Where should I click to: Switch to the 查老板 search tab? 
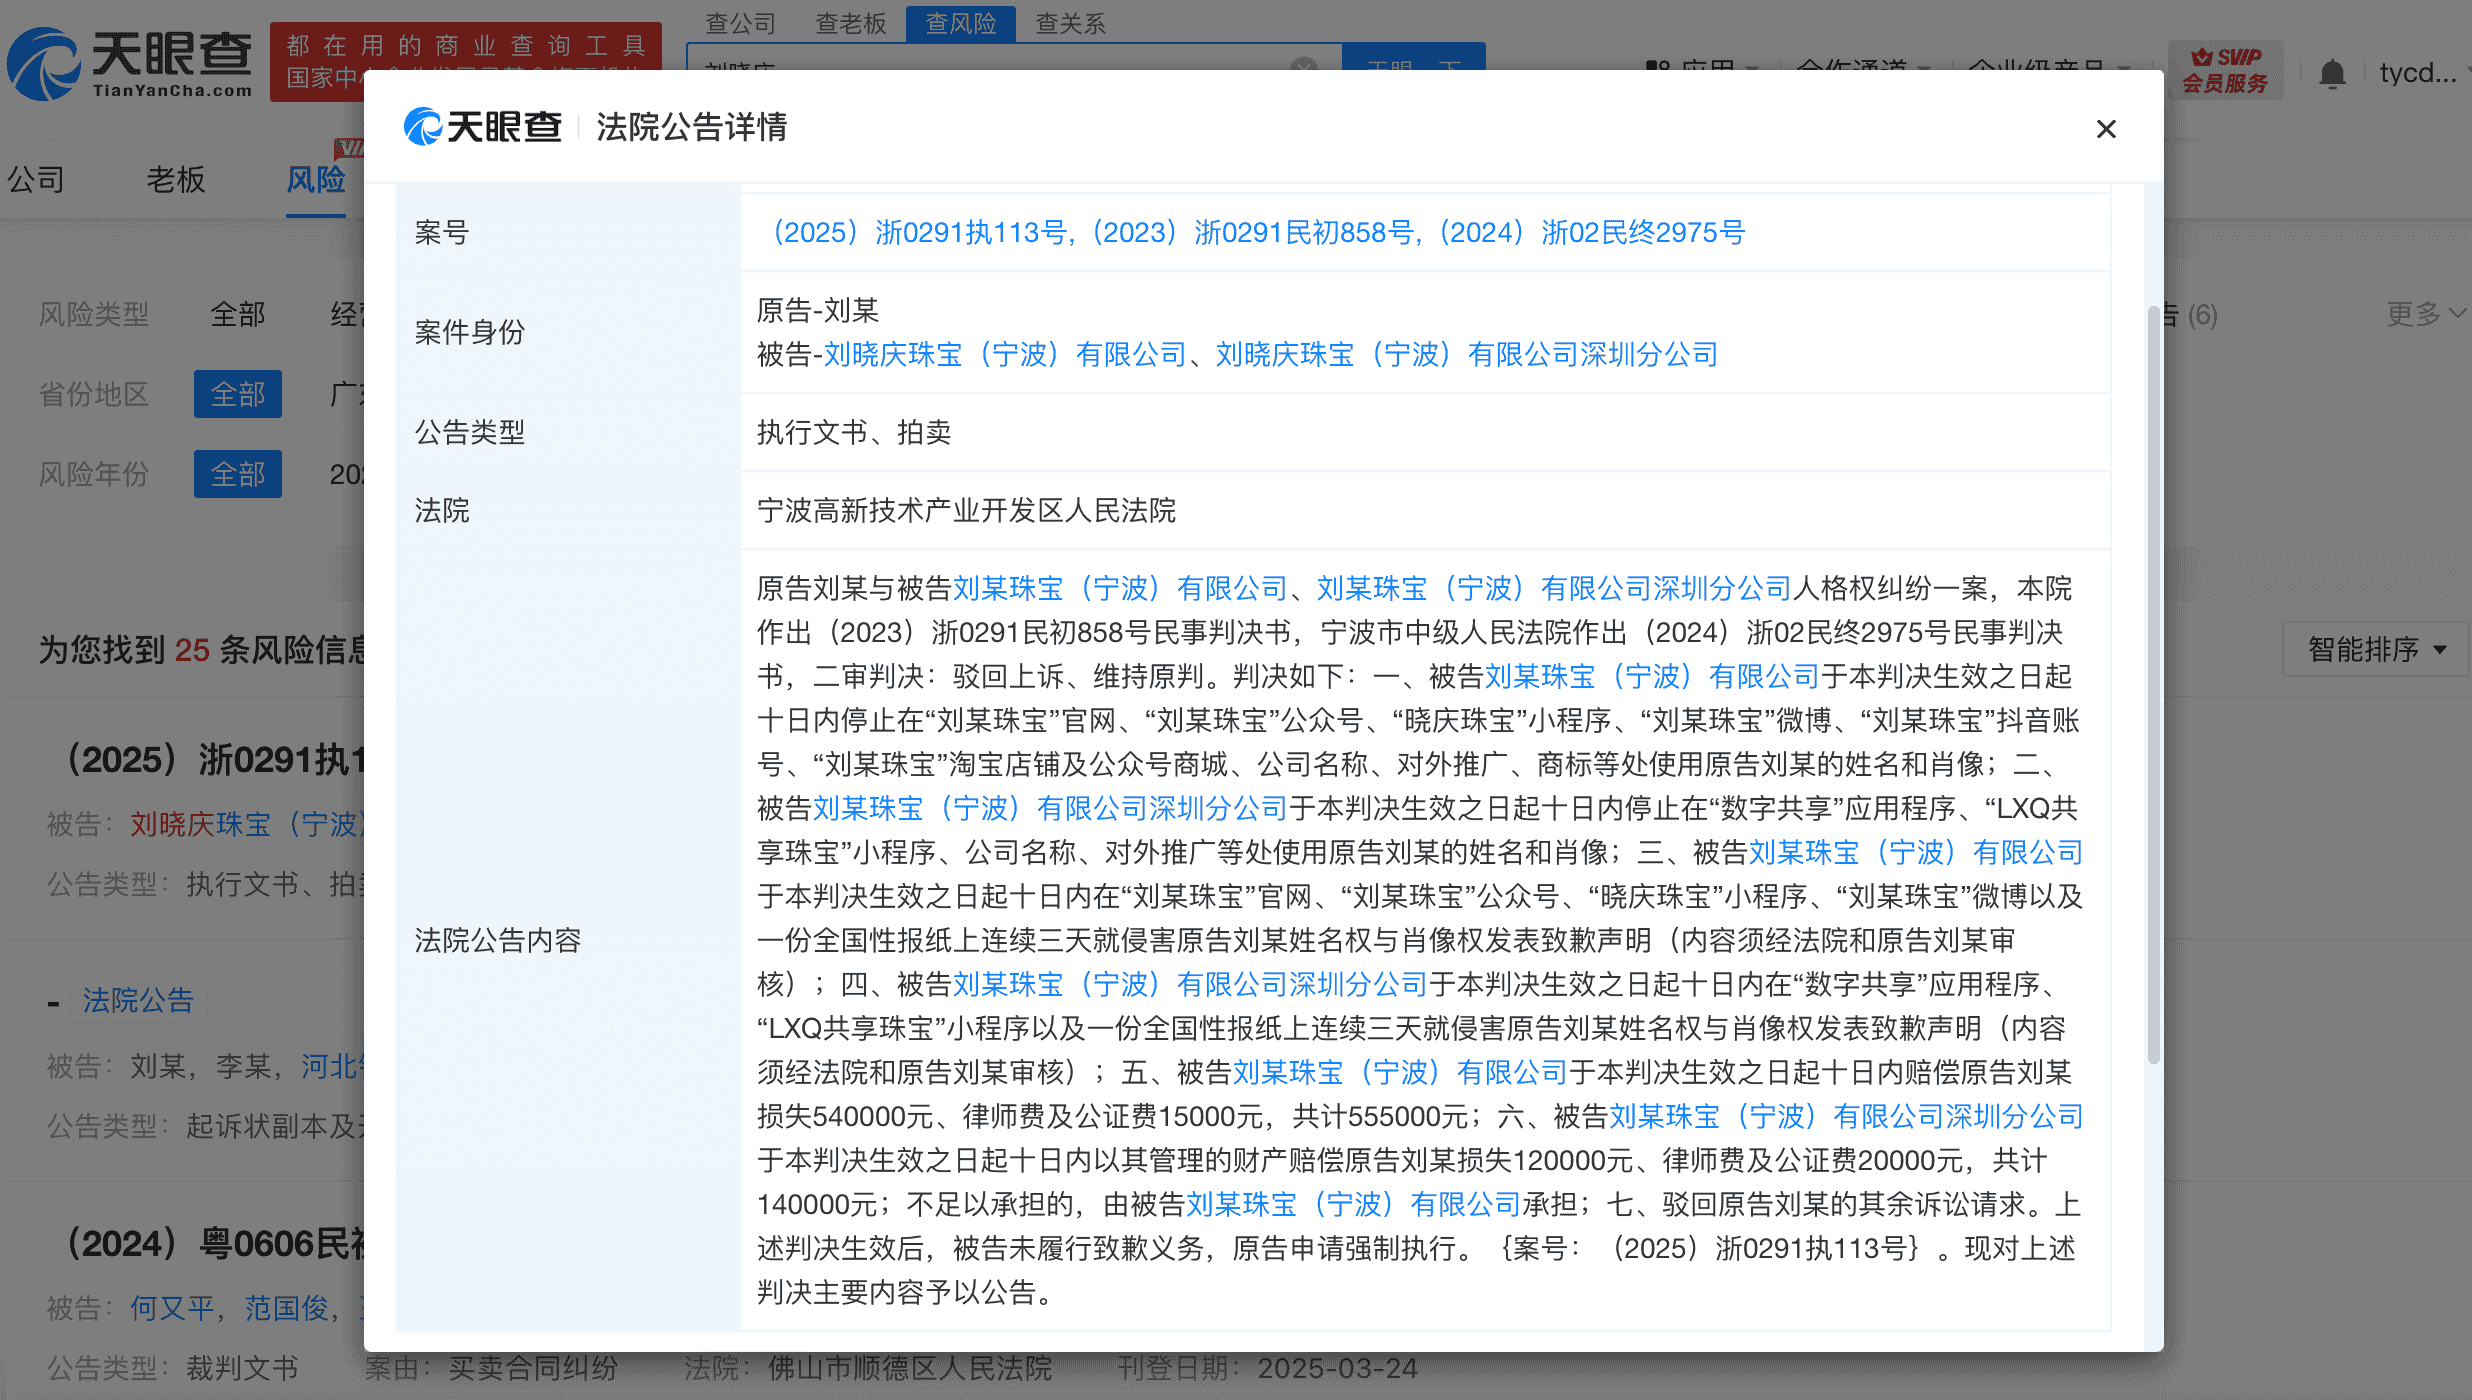tap(849, 23)
